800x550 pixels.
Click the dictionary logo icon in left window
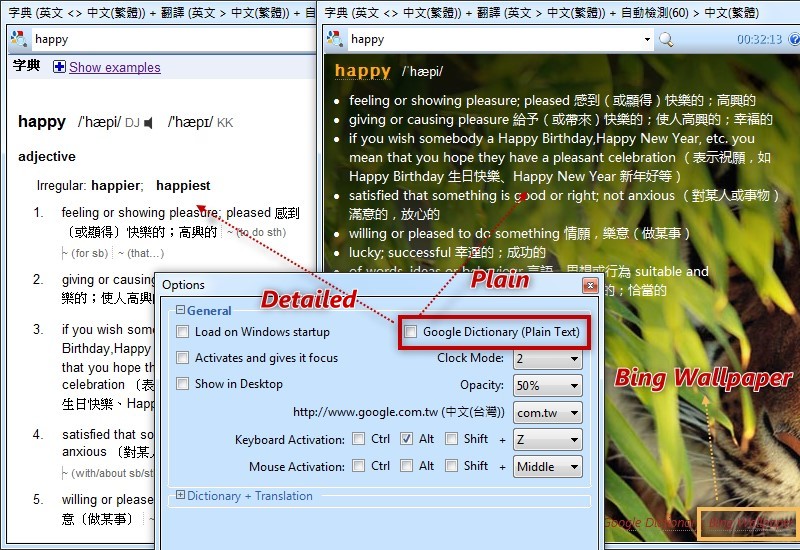point(18,40)
